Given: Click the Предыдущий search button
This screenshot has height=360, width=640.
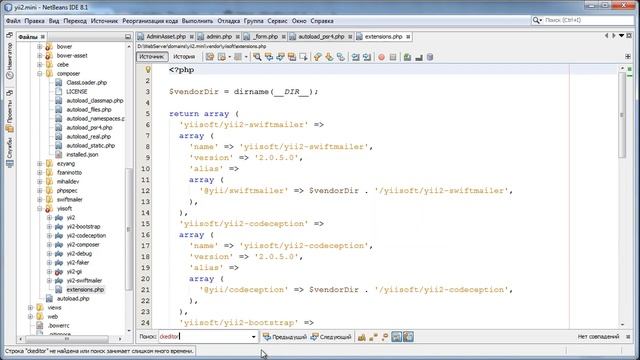Looking at the screenshot, I should pyautogui.click(x=284, y=337).
